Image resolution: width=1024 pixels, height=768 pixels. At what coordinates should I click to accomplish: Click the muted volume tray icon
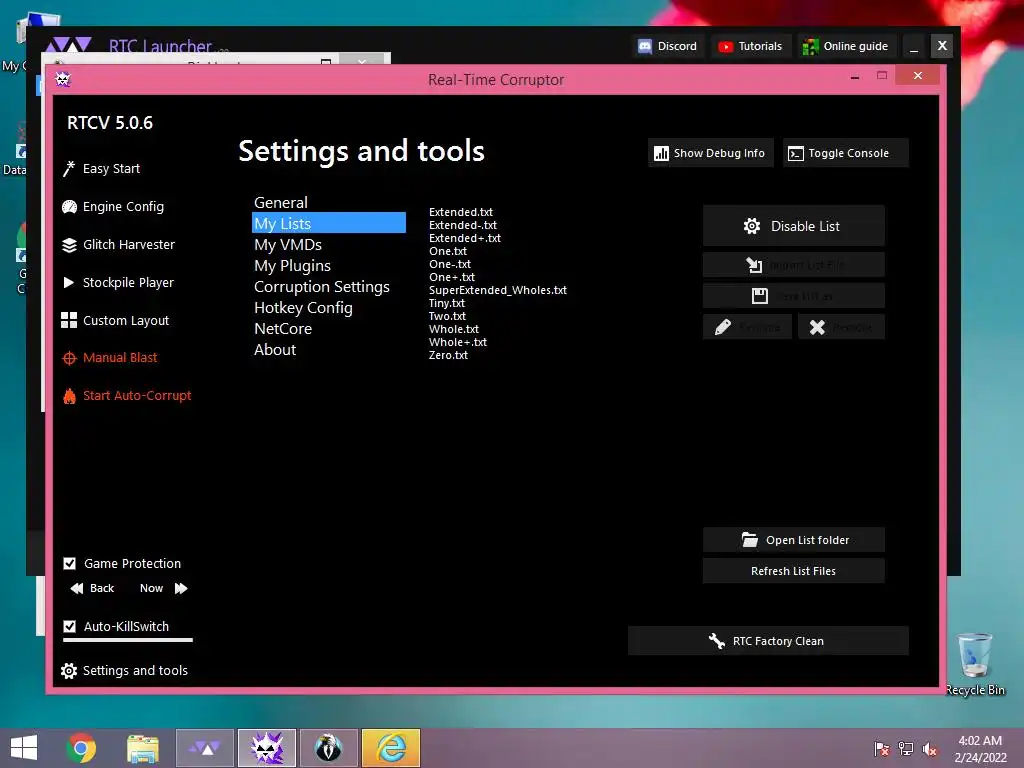[930, 749]
